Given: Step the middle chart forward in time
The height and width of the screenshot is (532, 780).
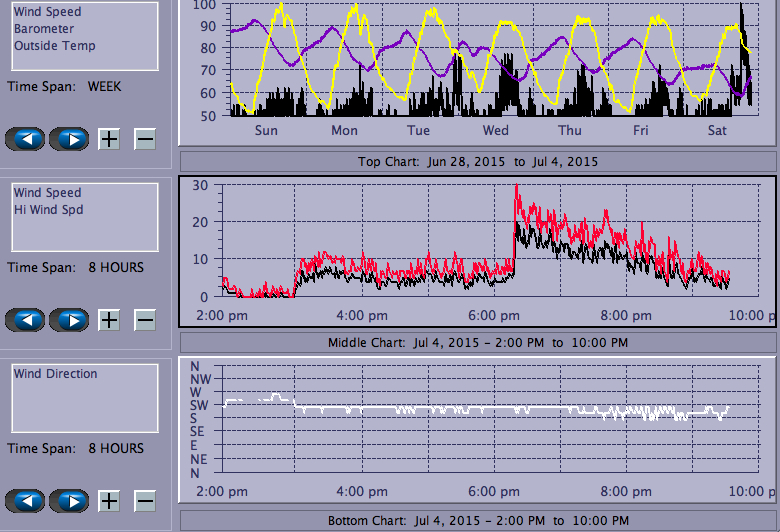Looking at the screenshot, I should pos(69,320).
